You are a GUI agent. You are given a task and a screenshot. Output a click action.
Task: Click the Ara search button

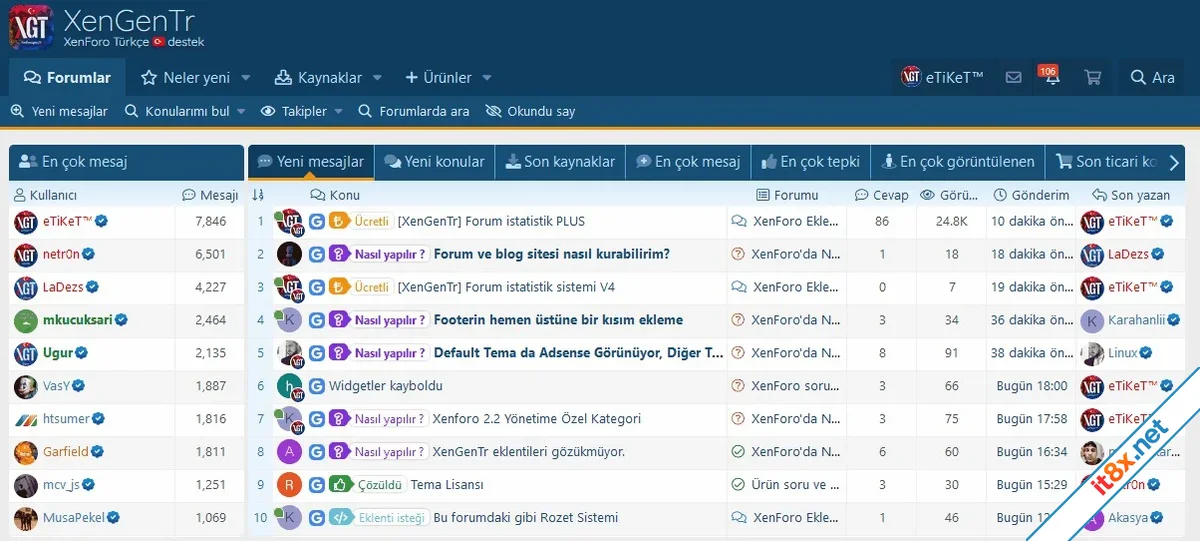1152,77
